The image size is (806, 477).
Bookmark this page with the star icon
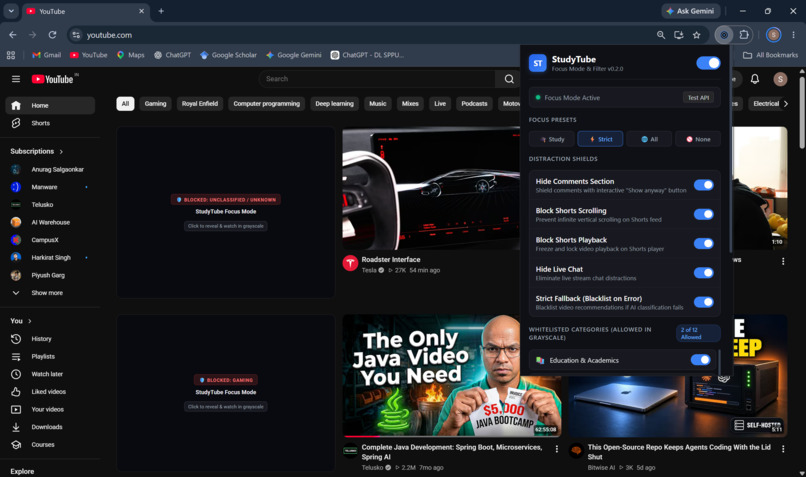pos(697,35)
